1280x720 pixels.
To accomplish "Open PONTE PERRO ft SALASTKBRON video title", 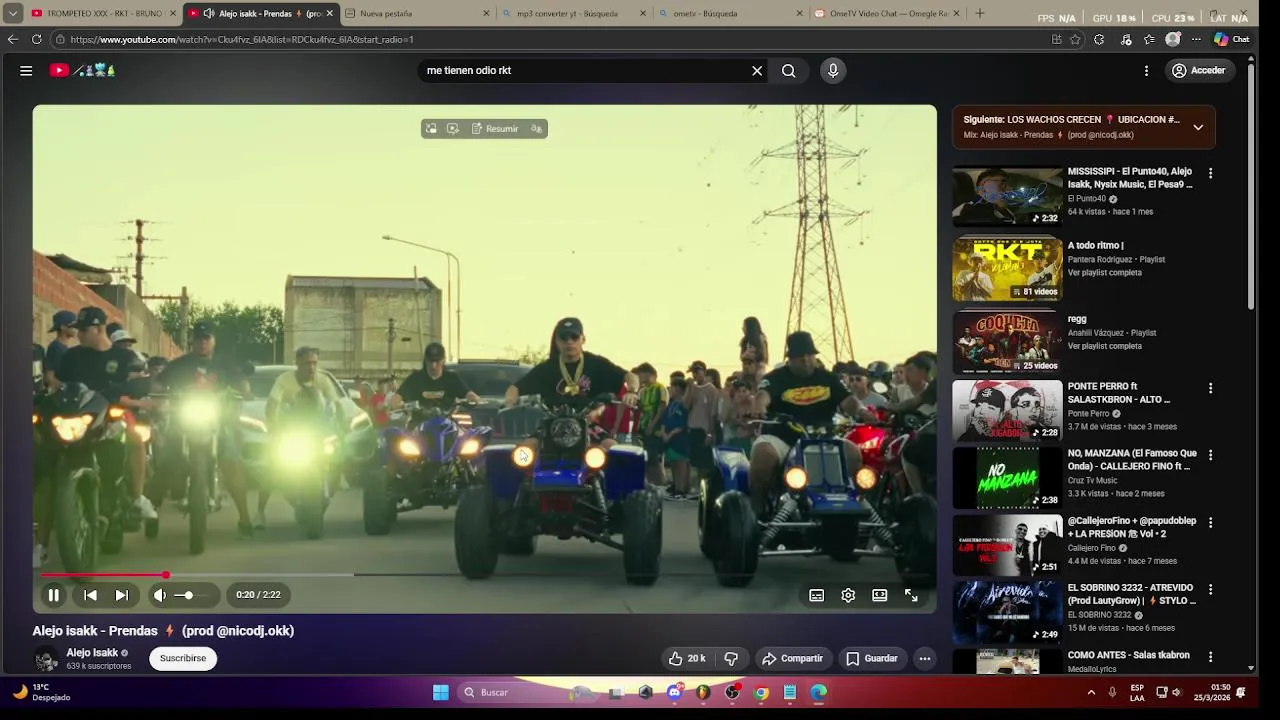I will [1119, 392].
